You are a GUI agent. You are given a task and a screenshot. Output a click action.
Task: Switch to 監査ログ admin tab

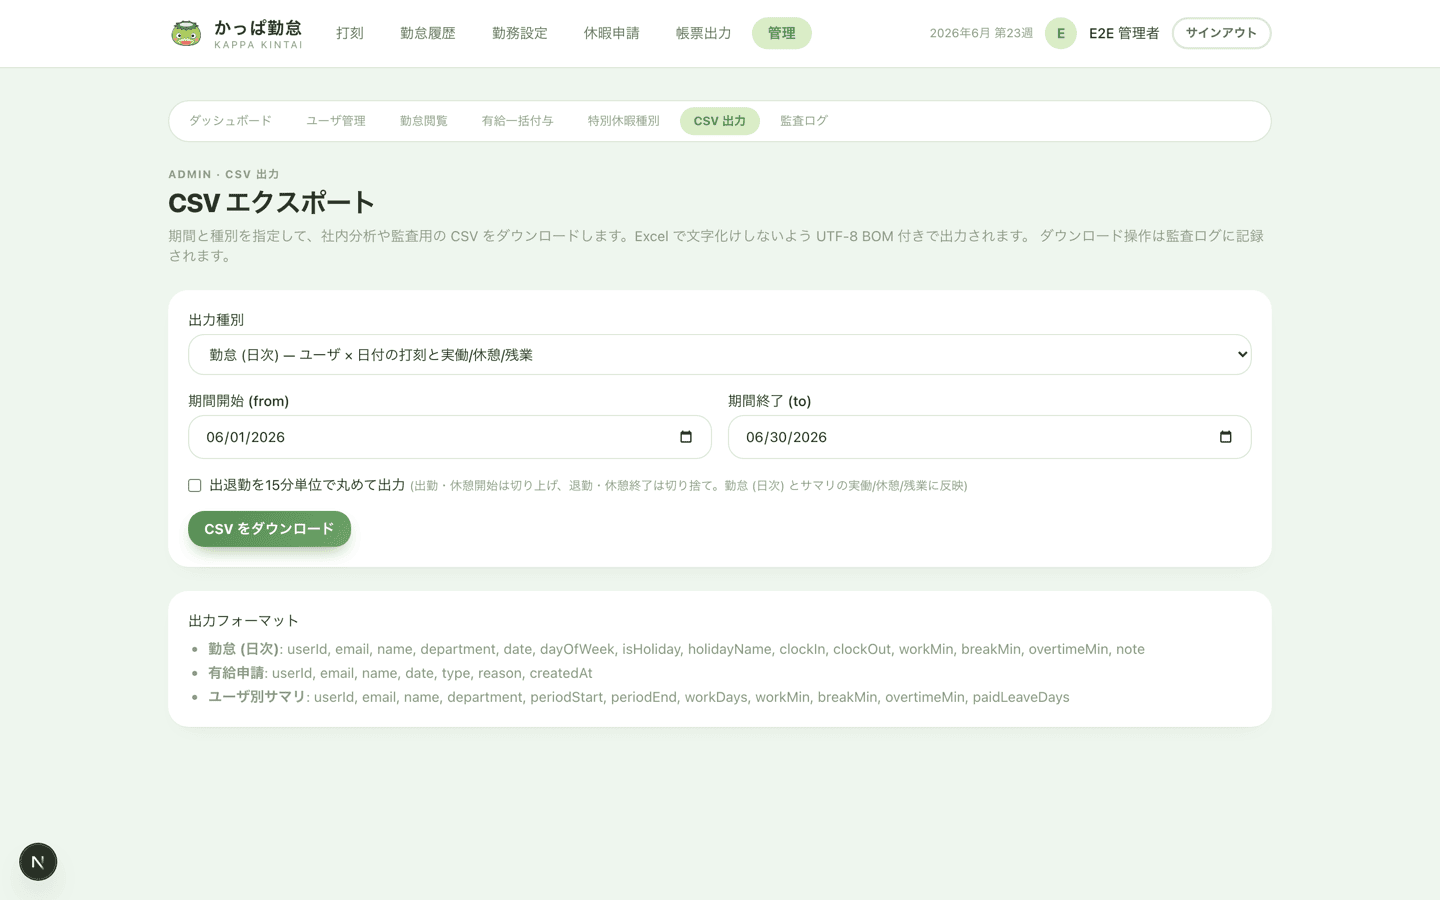pos(804,121)
